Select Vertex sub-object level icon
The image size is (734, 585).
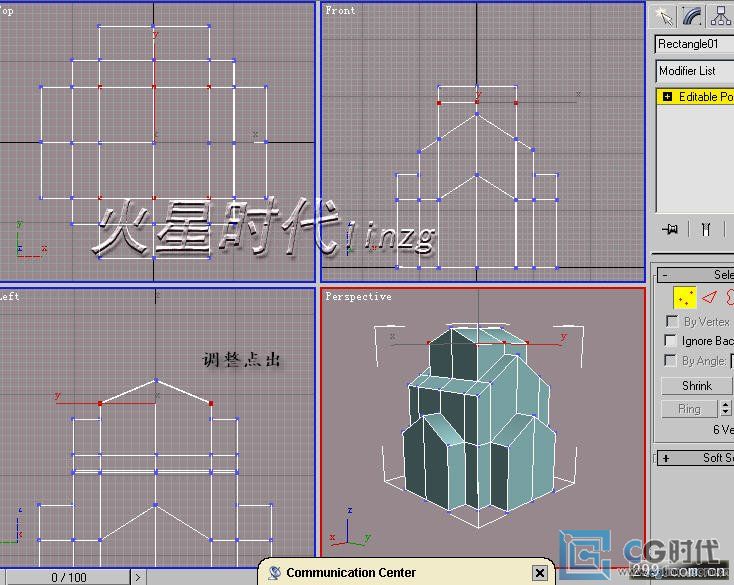click(684, 298)
